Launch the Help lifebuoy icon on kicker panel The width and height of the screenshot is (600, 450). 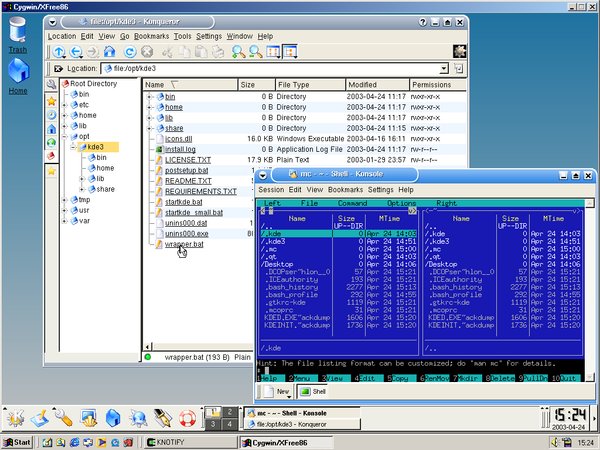click(187, 418)
